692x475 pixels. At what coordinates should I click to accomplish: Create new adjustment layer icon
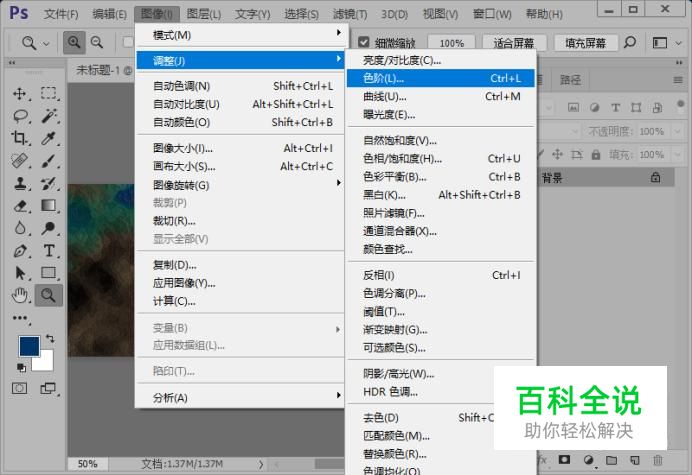588,460
